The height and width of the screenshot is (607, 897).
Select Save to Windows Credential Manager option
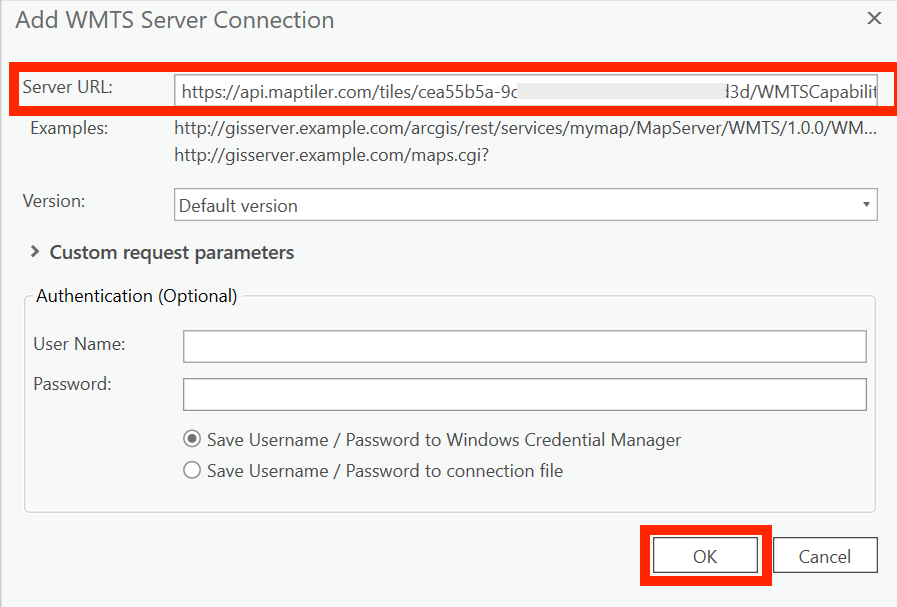[192, 439]
